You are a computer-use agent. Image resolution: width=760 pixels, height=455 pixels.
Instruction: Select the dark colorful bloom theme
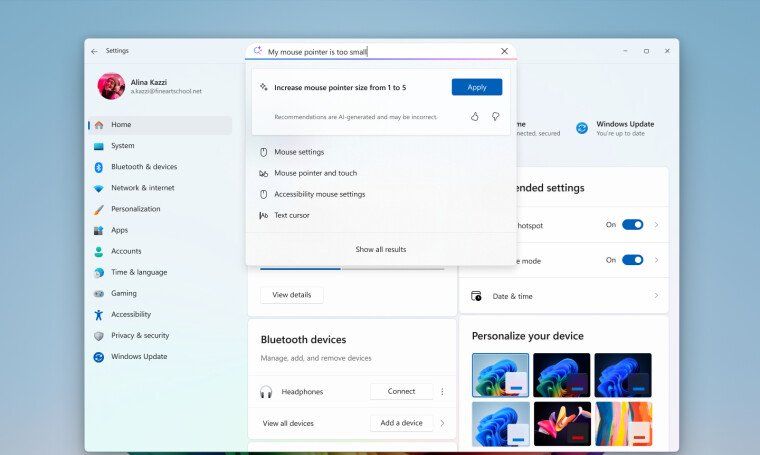click(x=562, y=375)
